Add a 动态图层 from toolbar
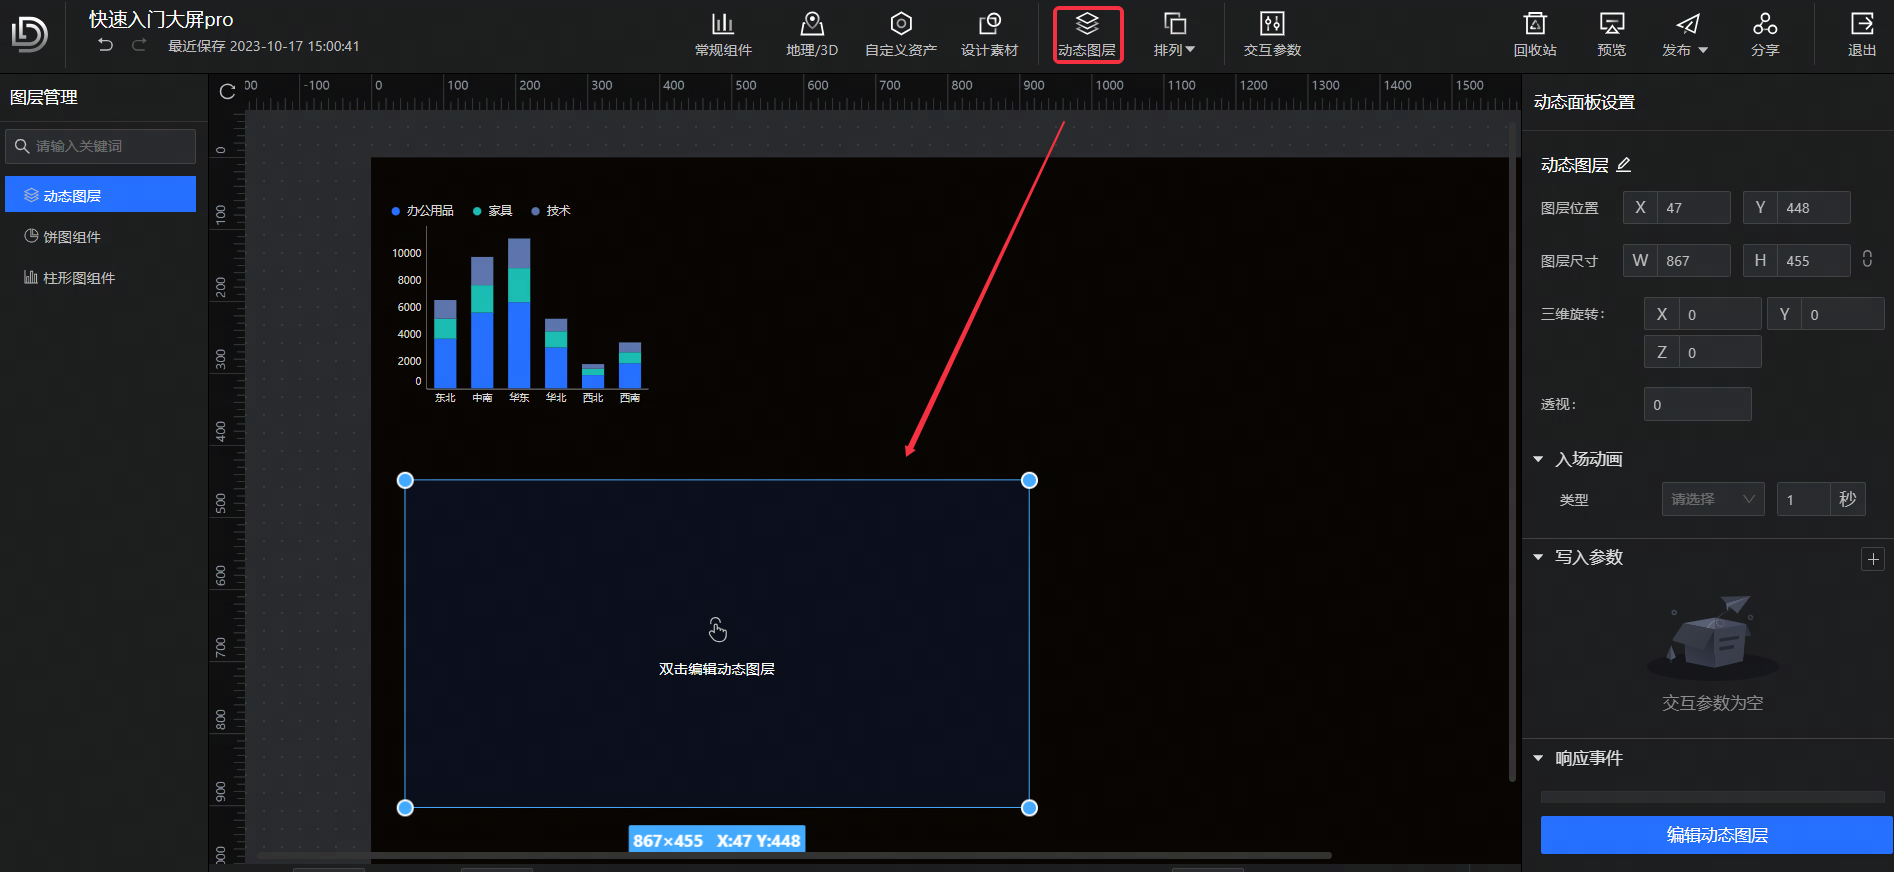 1087,35
